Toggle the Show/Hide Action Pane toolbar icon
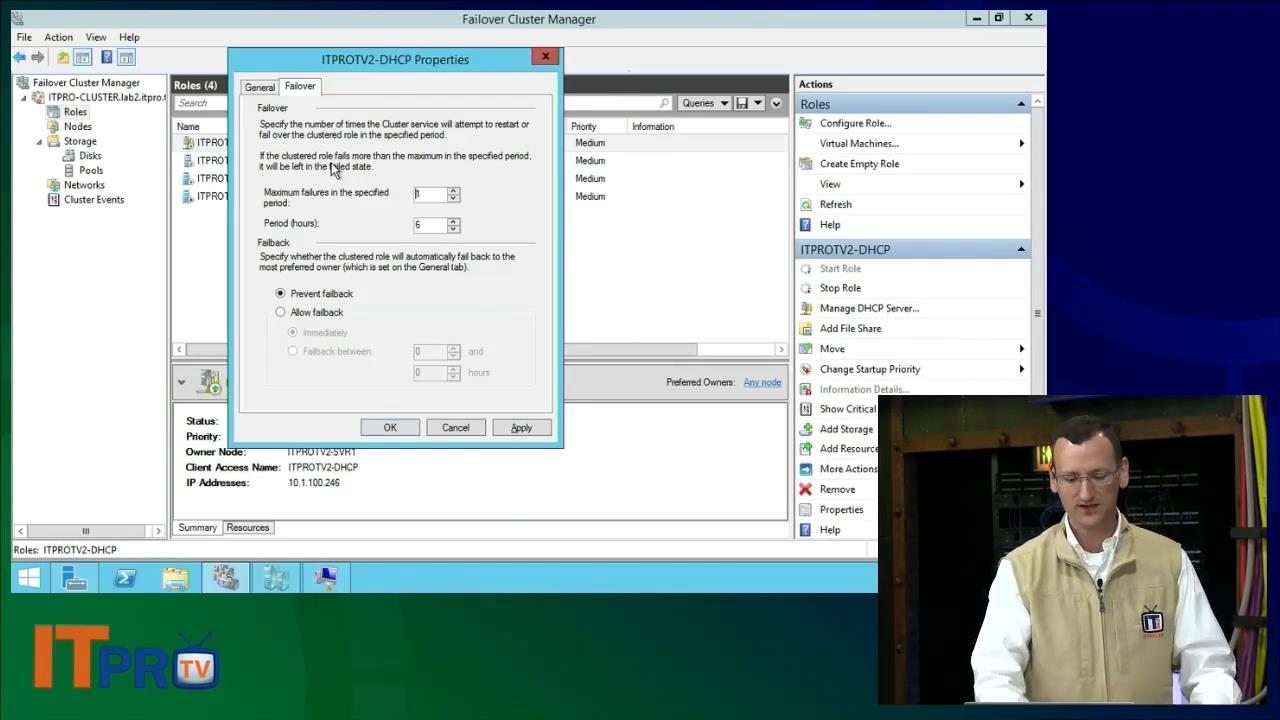Viewport: 1280px width, 720px height. [x=126, y=58]
